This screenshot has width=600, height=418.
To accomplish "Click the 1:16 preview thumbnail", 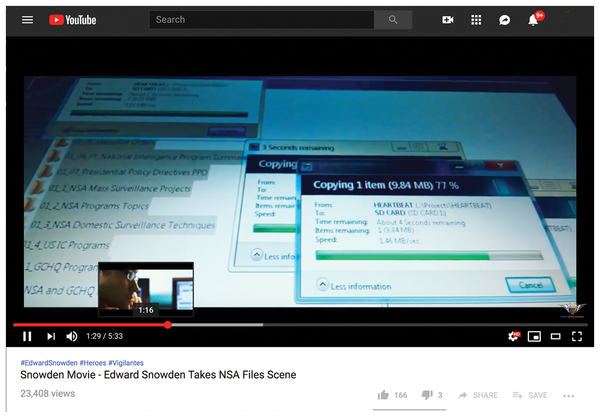I will pyautogui.click(x=146, y=289).
